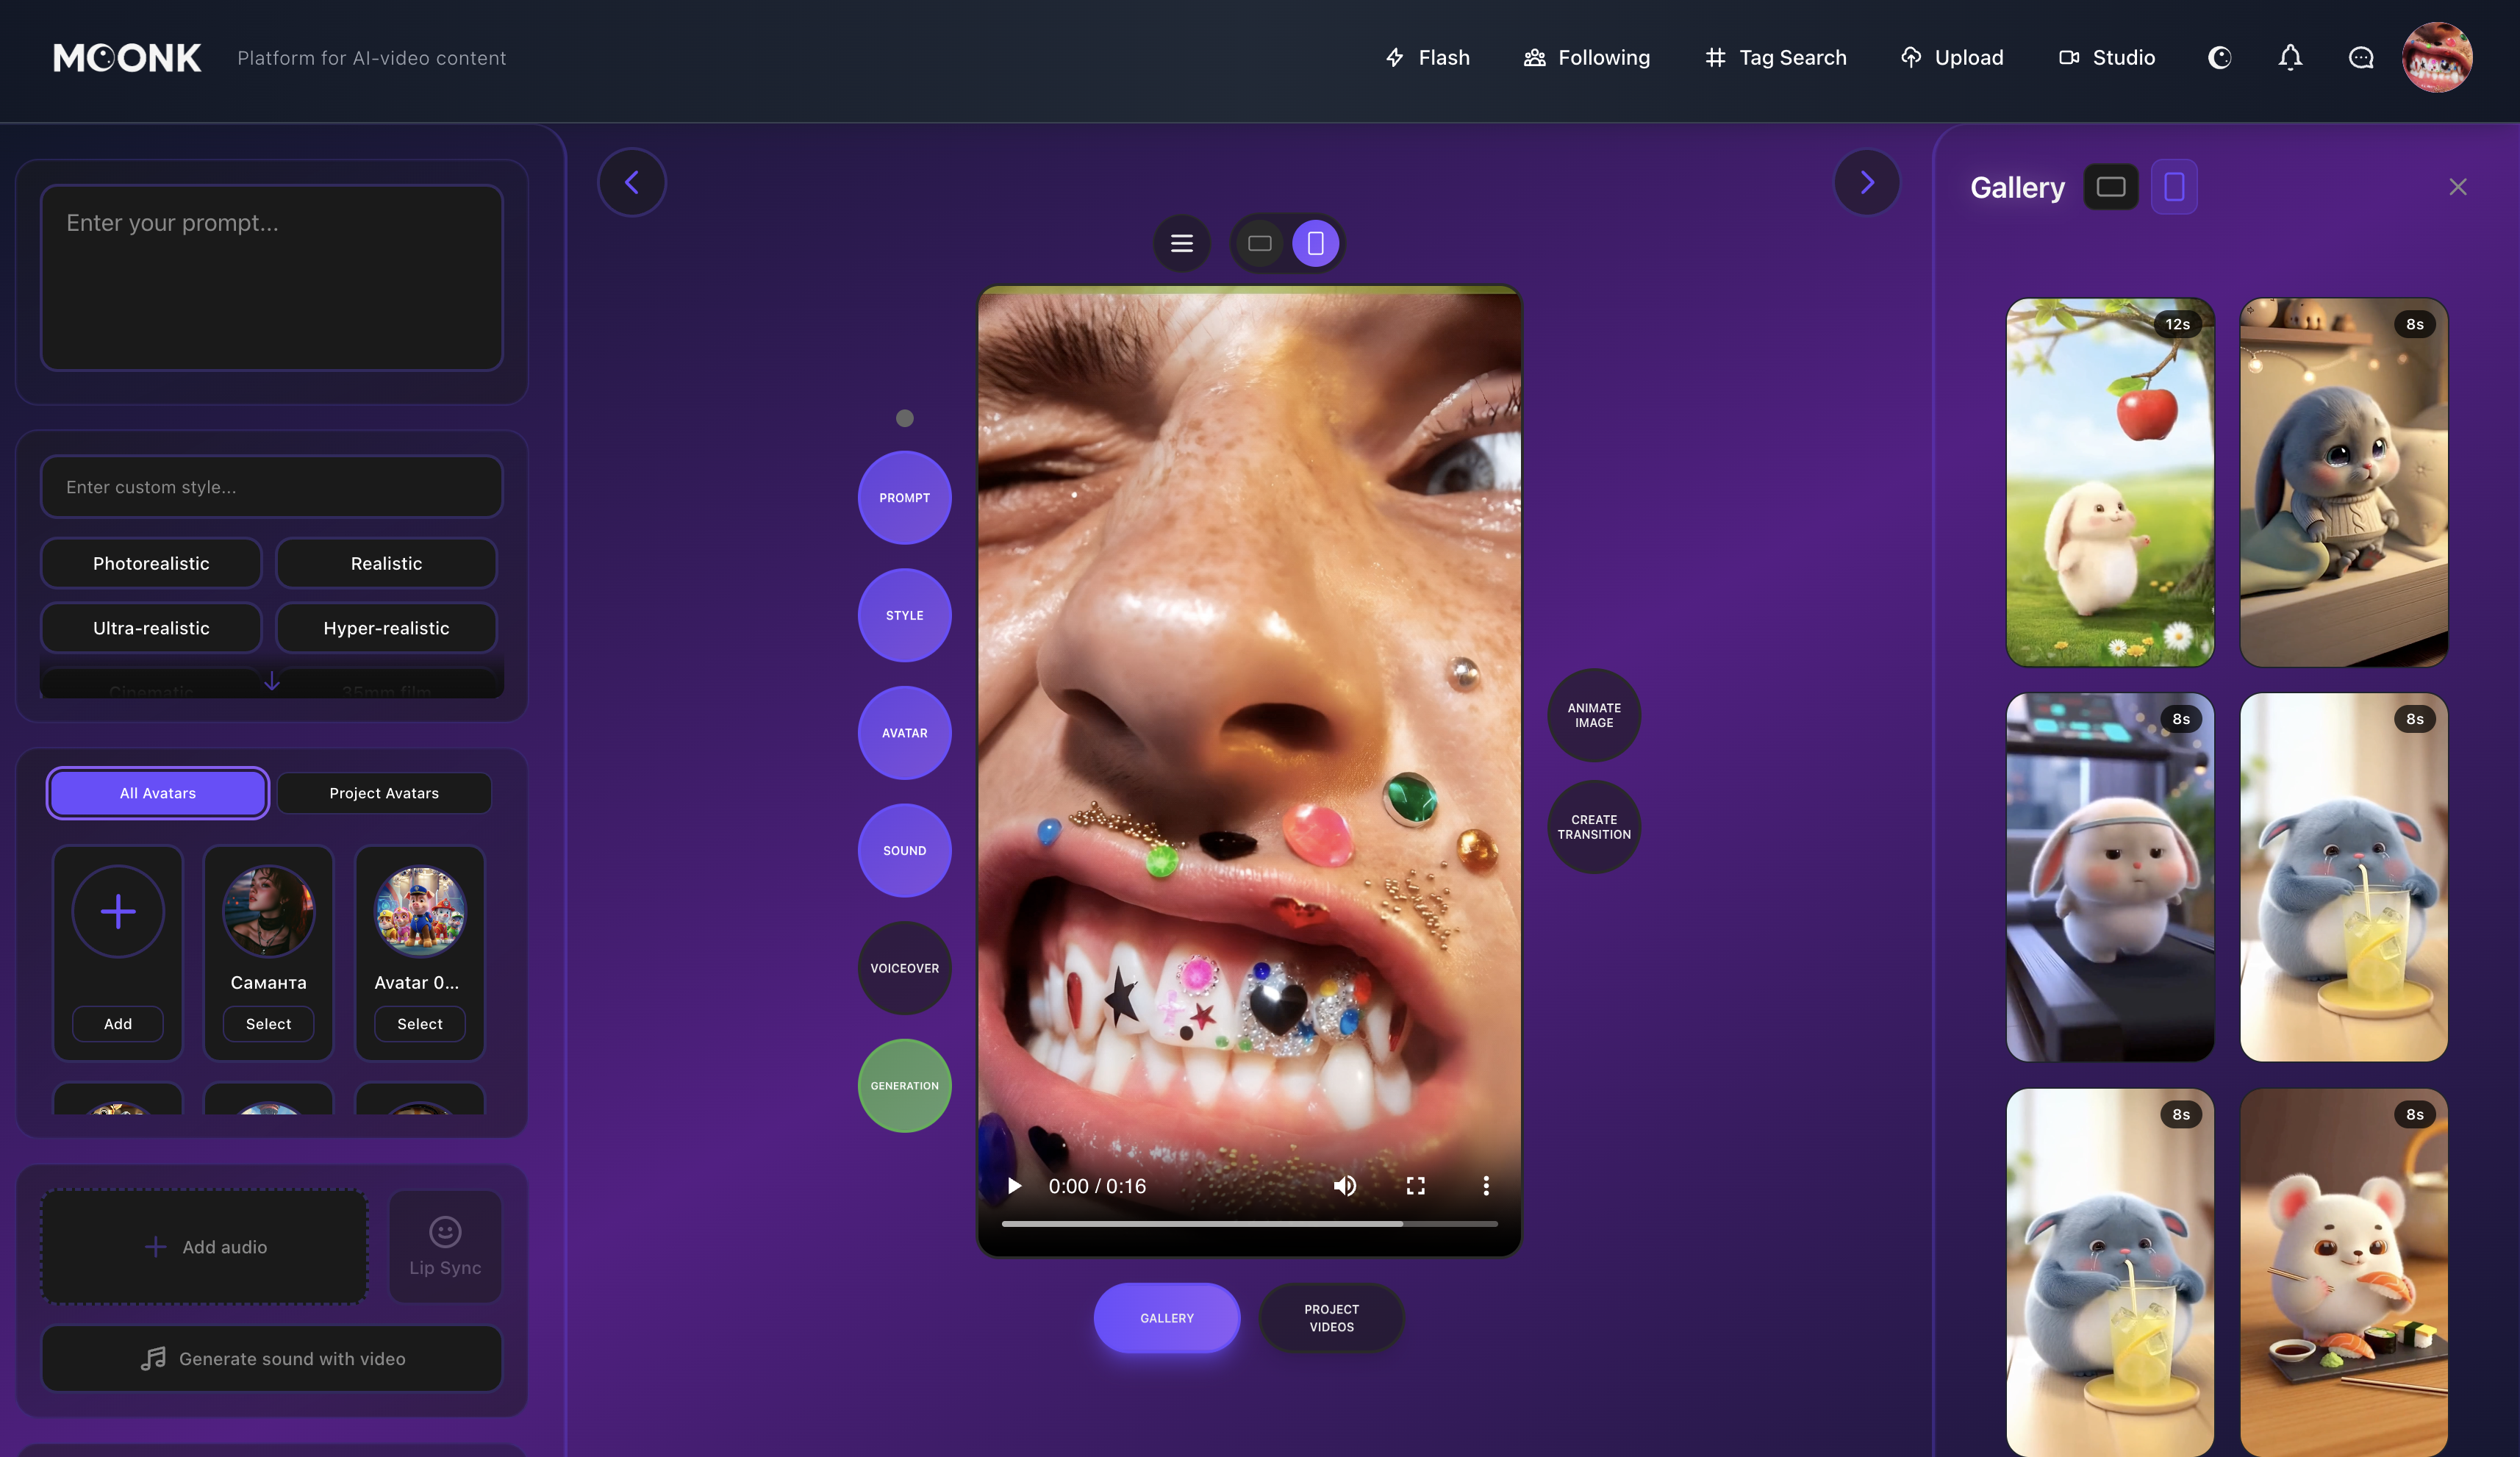2520x1457 pixels.
Task: Click the PROMPT step icon
Action: pyautogui.click(x=903, y=497)
